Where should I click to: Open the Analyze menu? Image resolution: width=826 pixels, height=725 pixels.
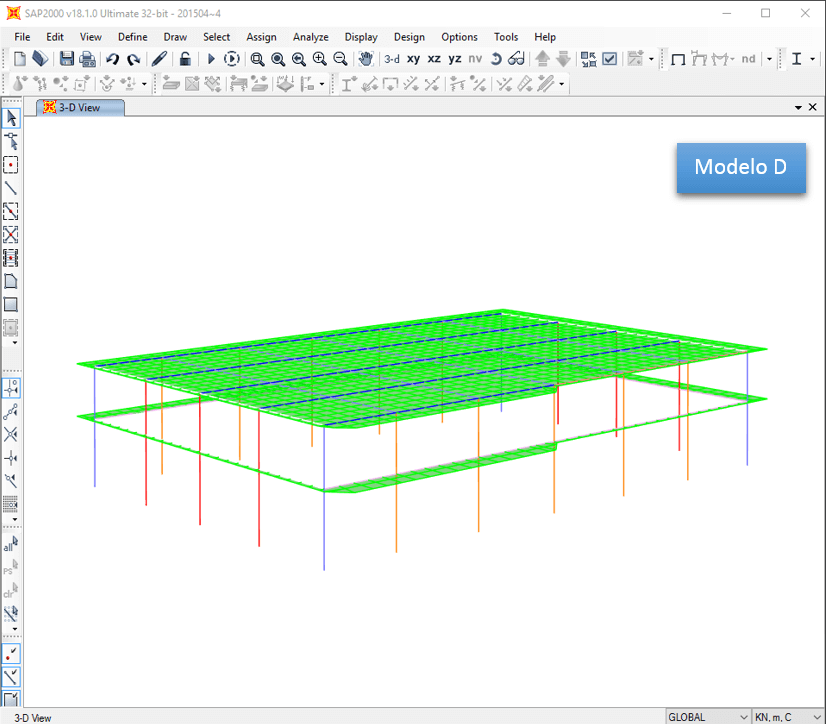coord(310,36)
